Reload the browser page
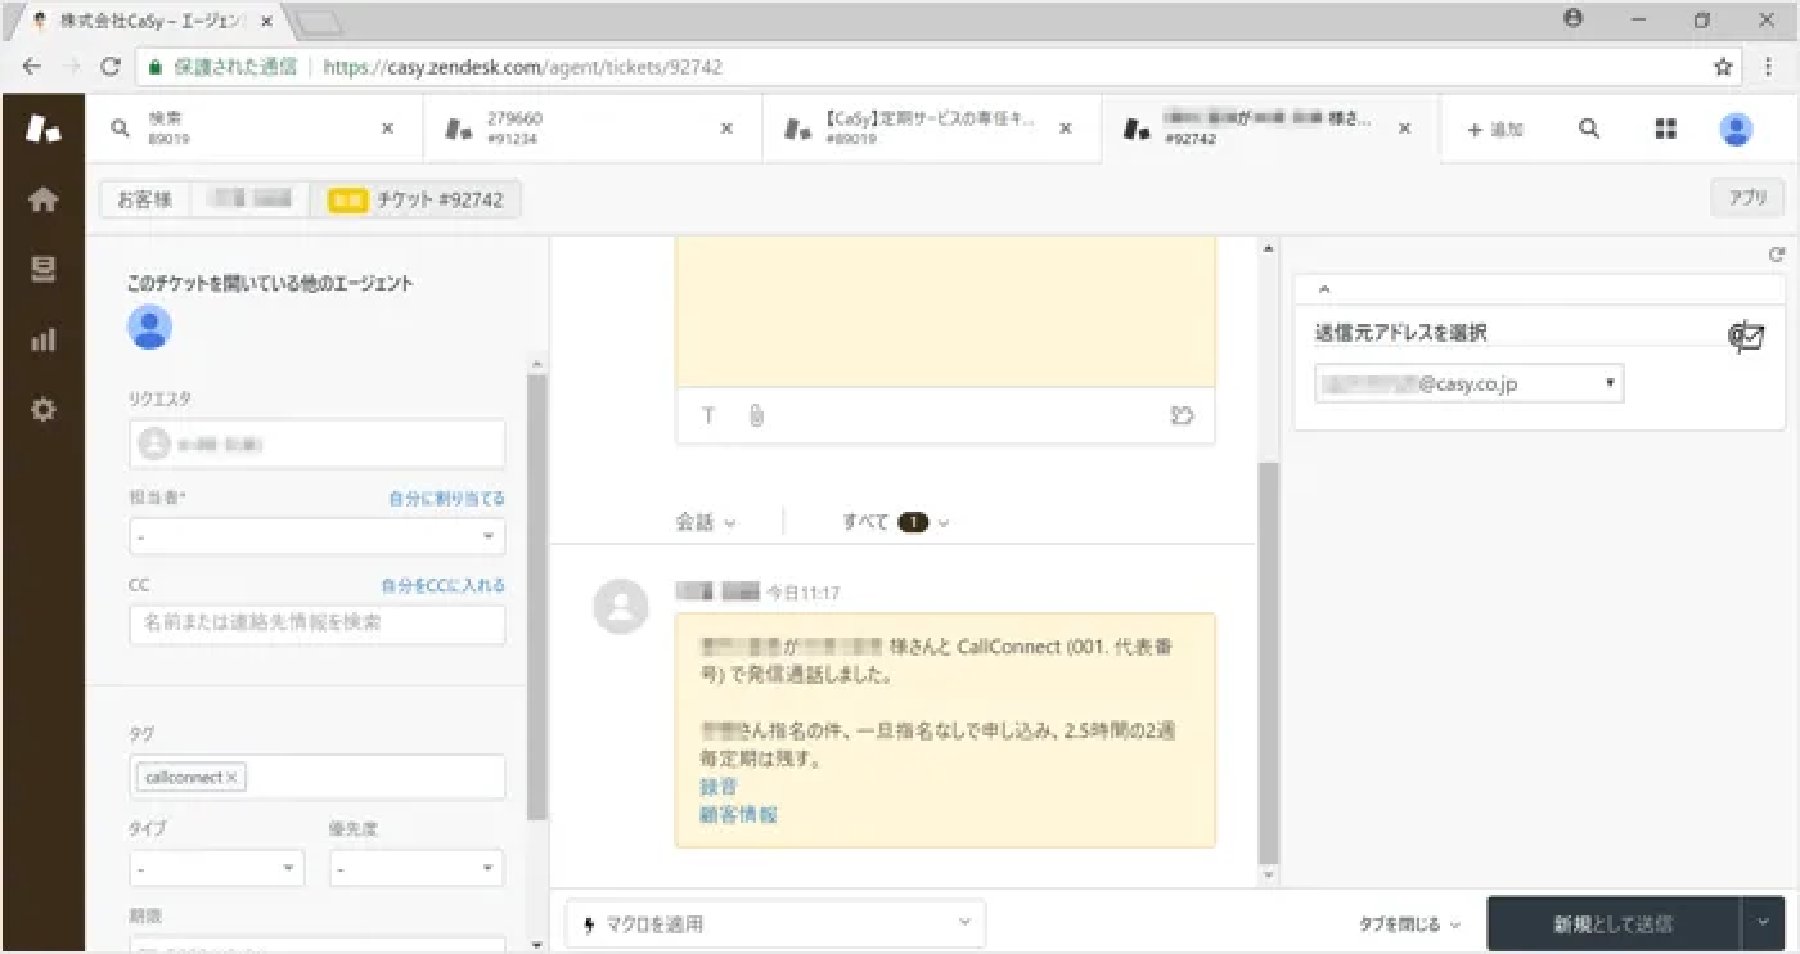The image size is (1800, 954). 111,67
